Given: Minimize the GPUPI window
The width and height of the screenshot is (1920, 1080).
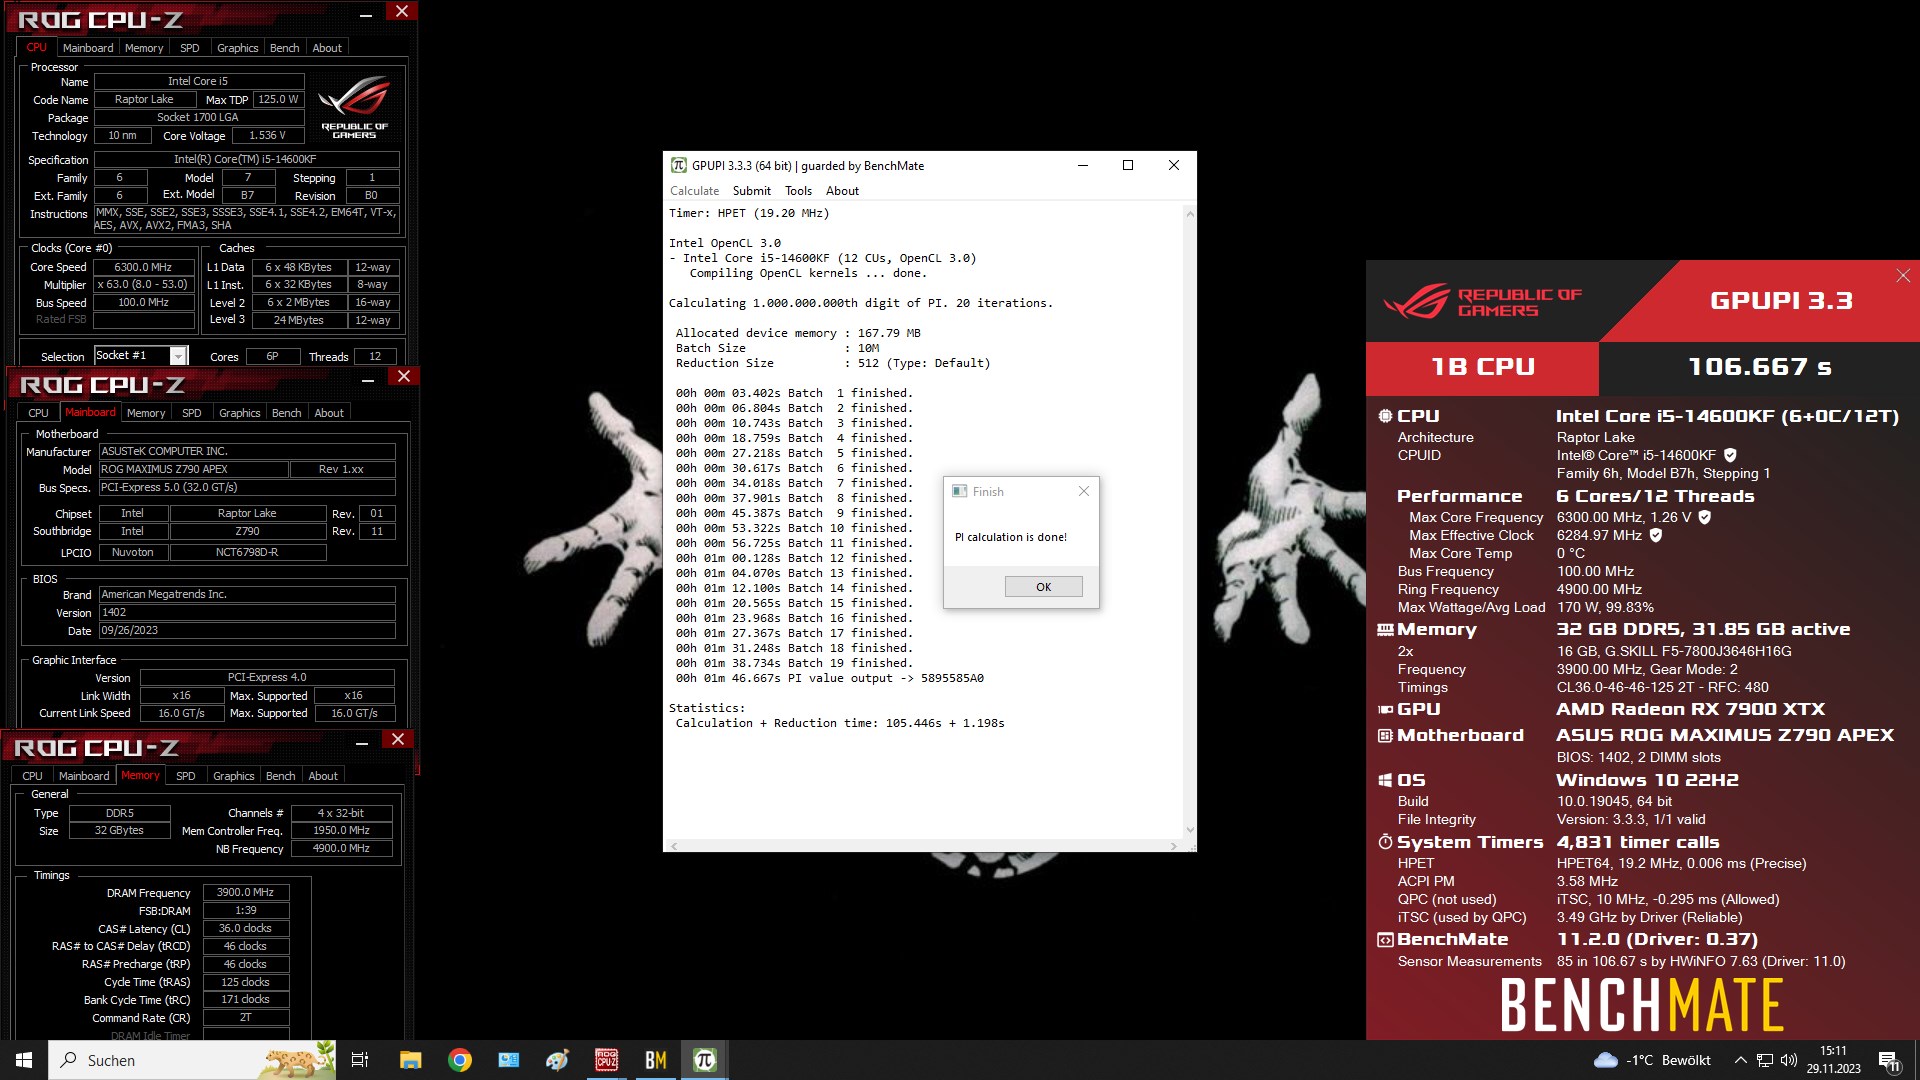Looking at the screenshot, I should pyautogui.click(x=1082, y=165).
